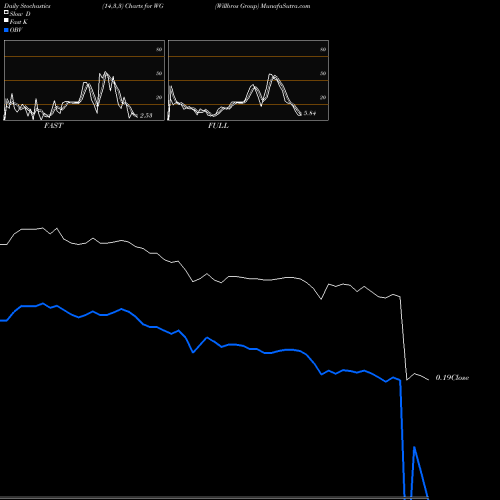
Task: Open the FULL stochastic chart thumbnail
Action: point(248,80)
